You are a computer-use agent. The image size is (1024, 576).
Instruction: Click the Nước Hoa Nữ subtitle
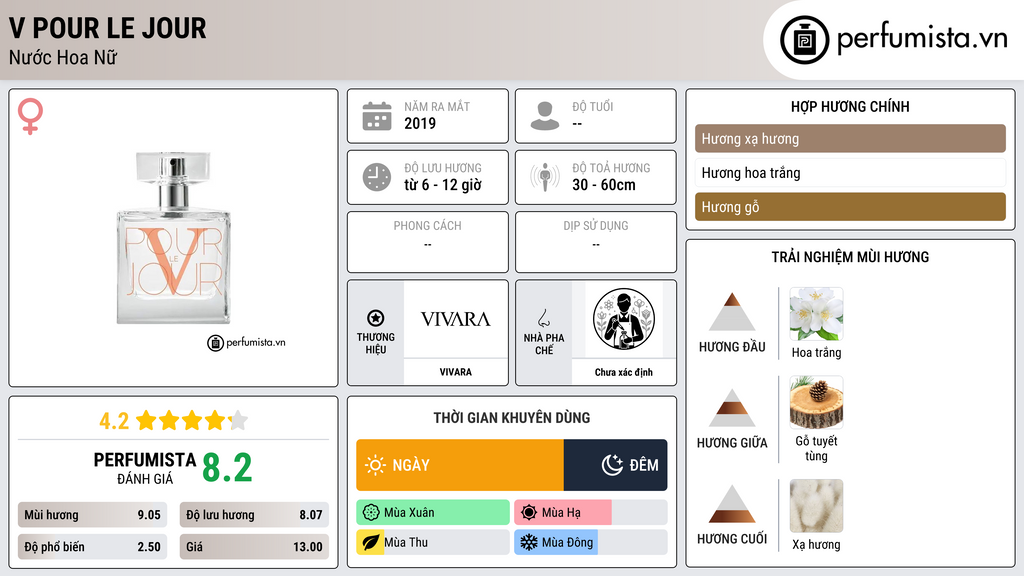[x=63, y=57]
